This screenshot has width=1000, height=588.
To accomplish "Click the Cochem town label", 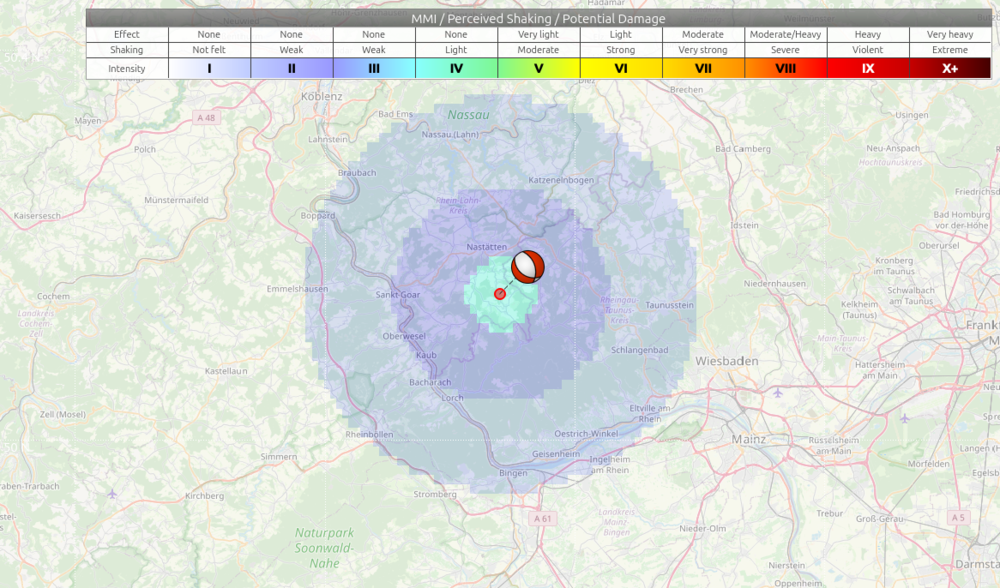I will pyautogui.click(x=54, y=297).
